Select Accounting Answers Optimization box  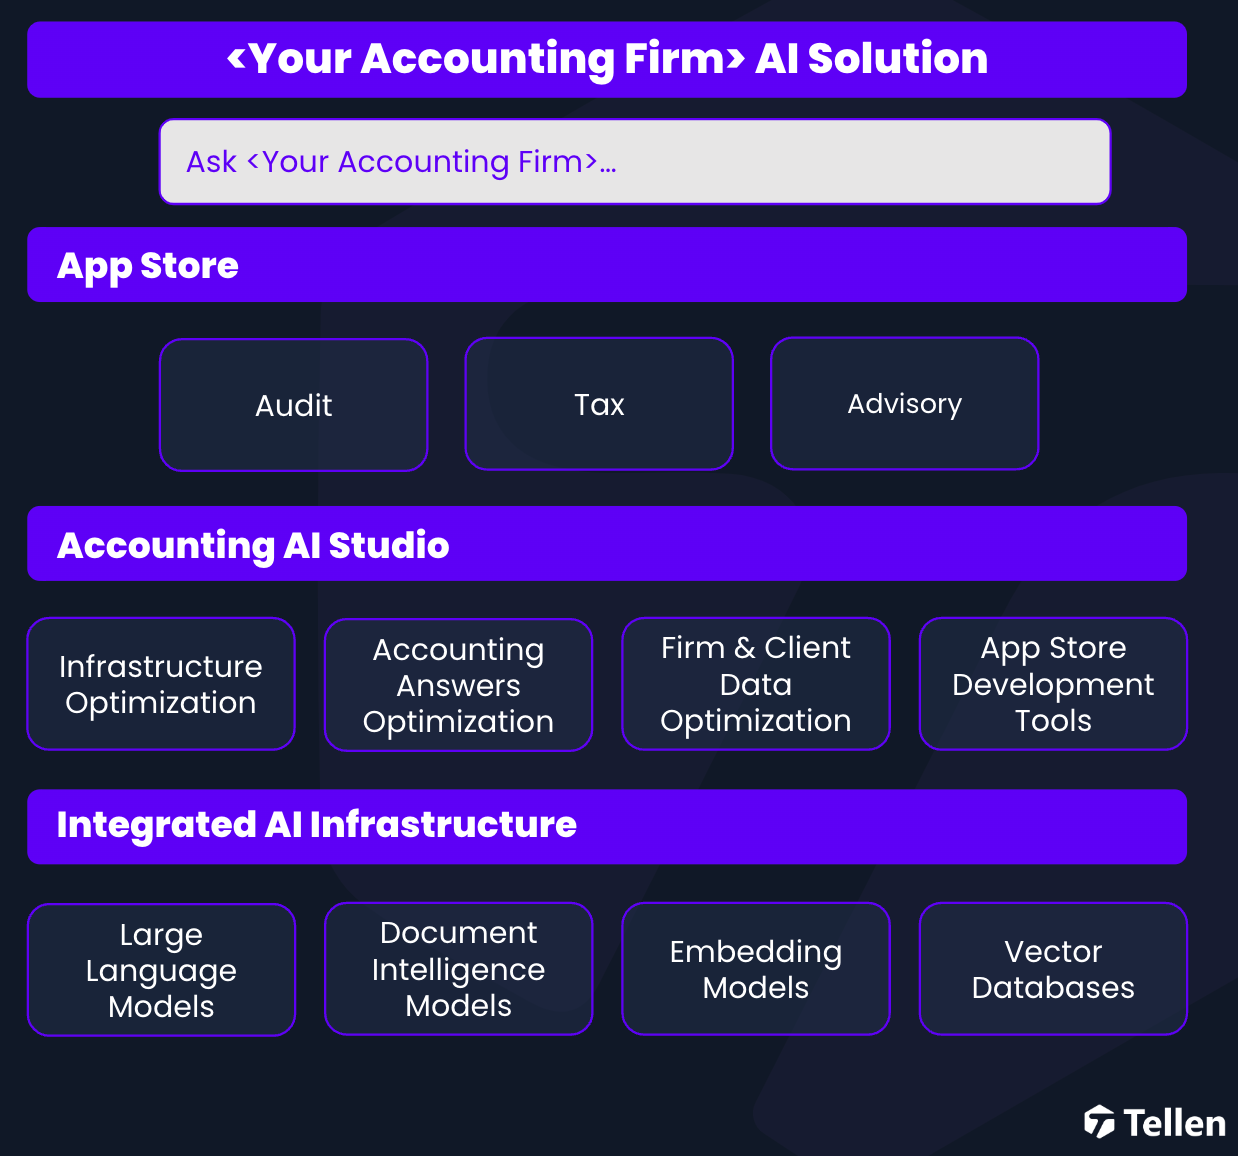459,685
